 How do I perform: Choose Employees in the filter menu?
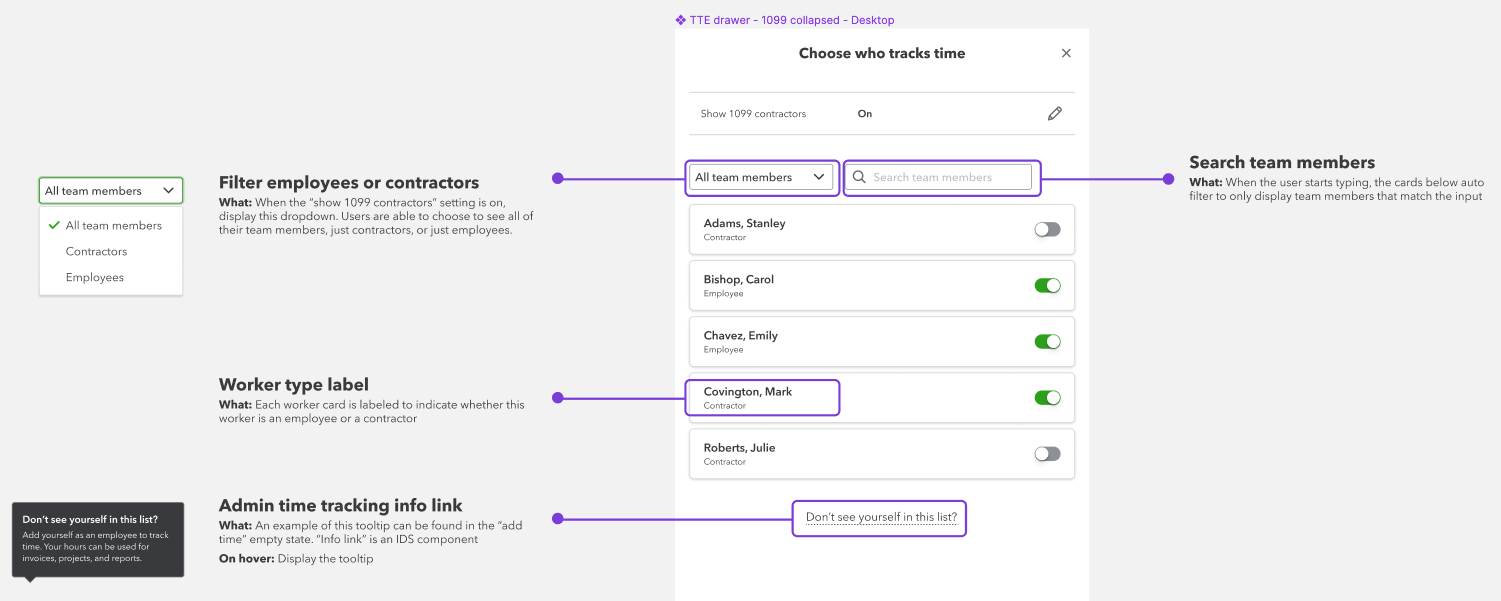coord(95,277)
